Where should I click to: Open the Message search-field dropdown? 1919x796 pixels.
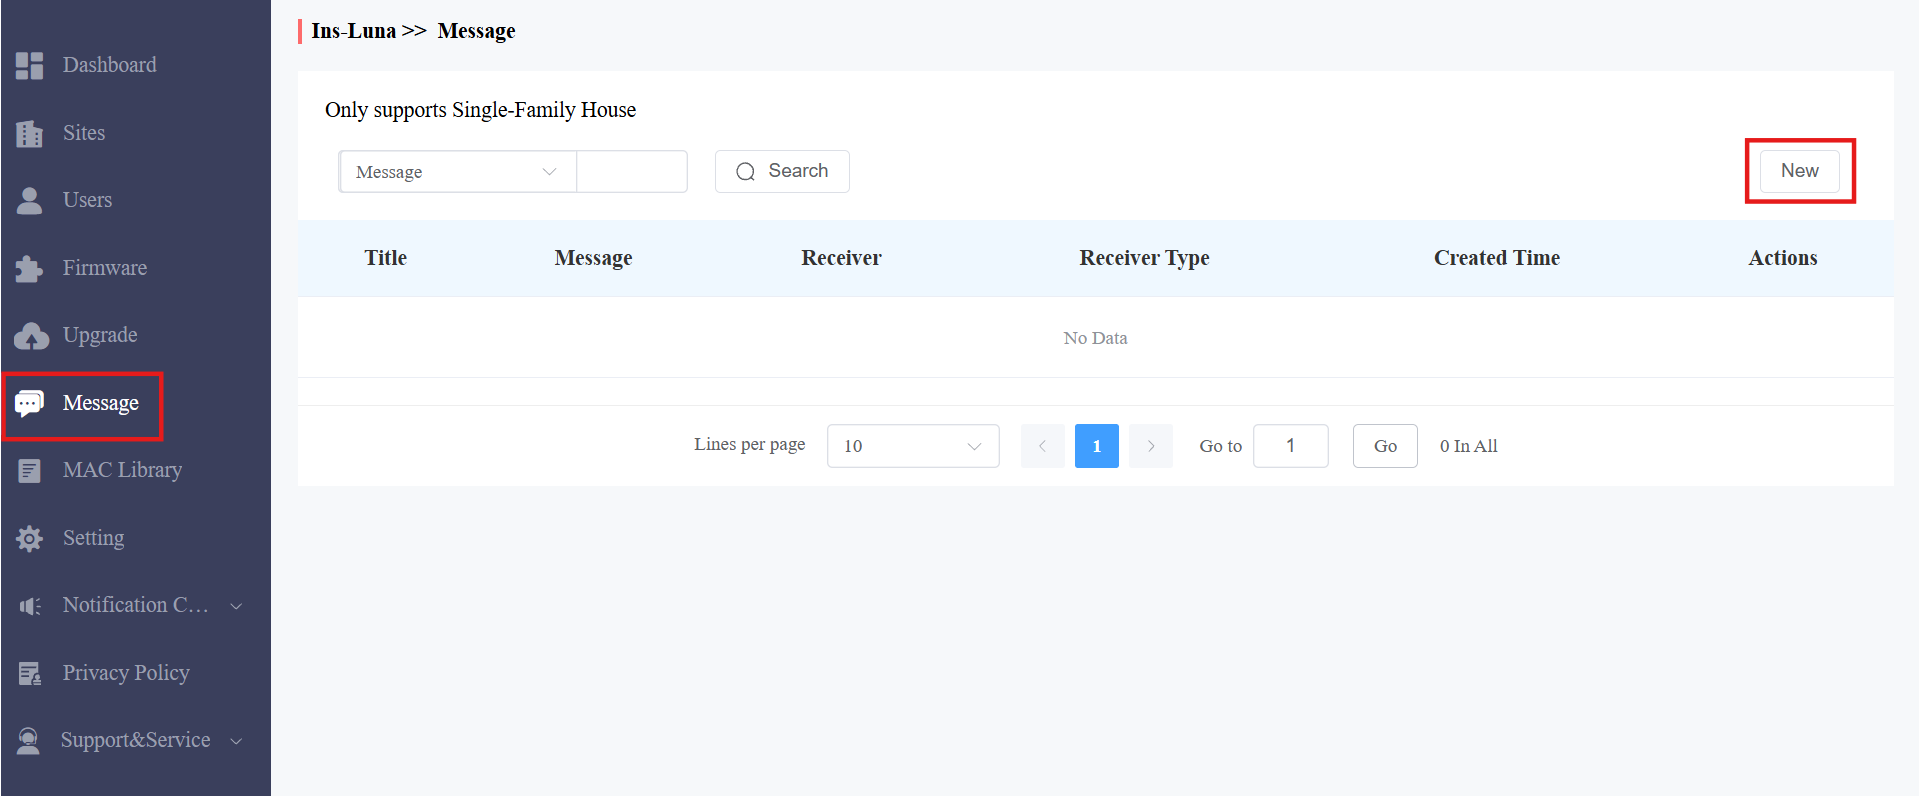(x=458, y=172)
